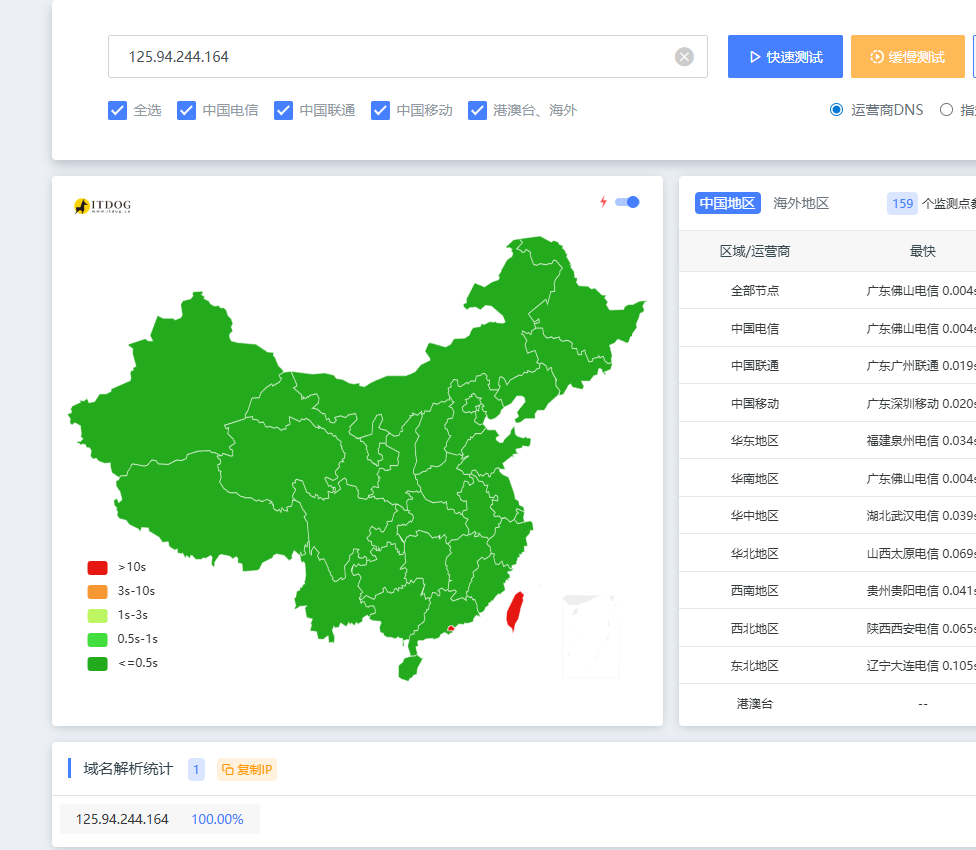The width and height of the screenshot is (976, 850).
Task: Click the 广东广州联通 fastest value
Action: [x=921, y=365]
